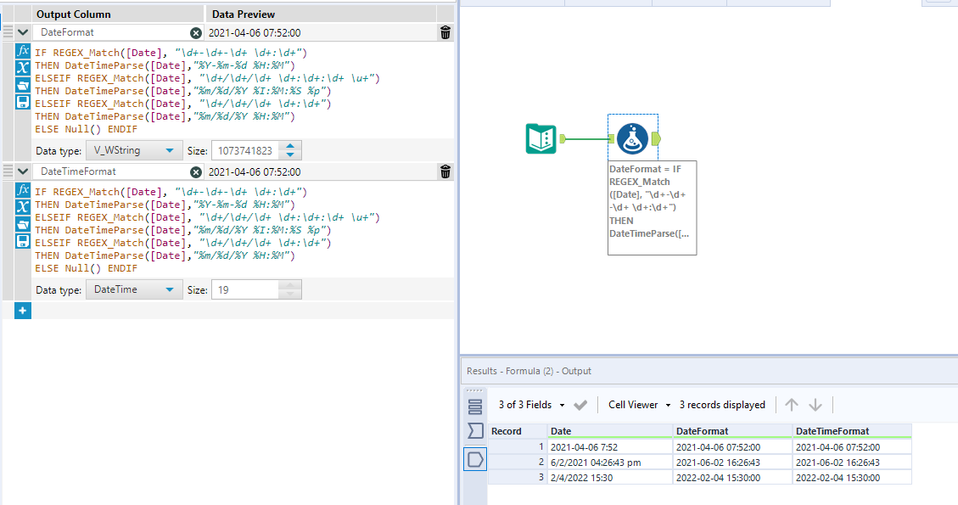The image size is (958, 505).
Task: Grab the DateTimeFormat expression reorder handle
Action: [8, 172]
